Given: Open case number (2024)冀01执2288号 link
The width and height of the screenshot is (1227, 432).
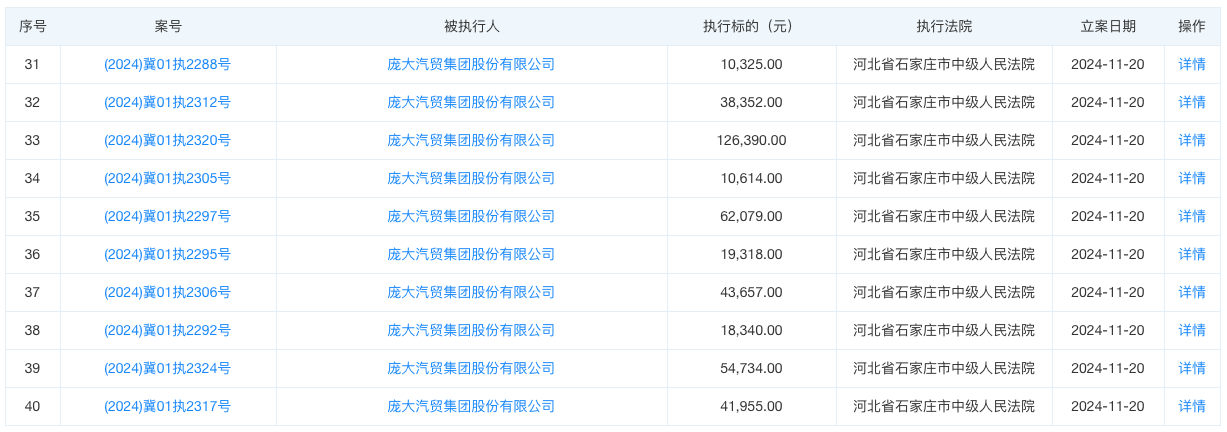Looking at the screenshot, I should (168, 64).
